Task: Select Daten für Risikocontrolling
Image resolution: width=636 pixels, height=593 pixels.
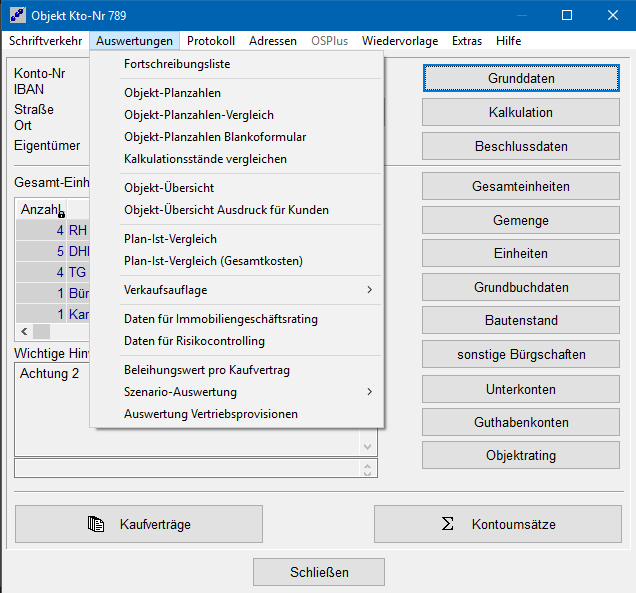Action: [x=194, y=341]
